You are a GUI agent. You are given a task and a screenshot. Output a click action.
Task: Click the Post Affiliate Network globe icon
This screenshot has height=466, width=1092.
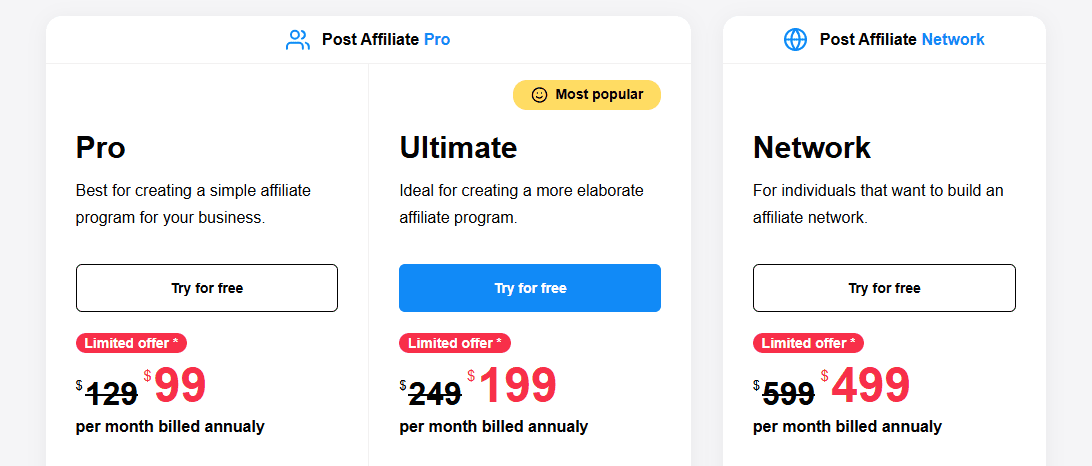pos(795,40)
